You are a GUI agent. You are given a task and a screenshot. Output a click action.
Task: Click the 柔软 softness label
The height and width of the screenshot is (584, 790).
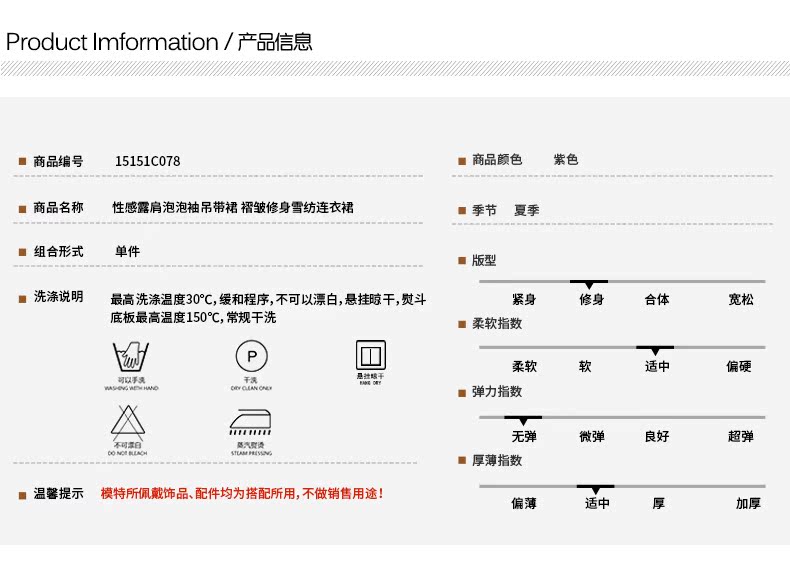[524, 366]
